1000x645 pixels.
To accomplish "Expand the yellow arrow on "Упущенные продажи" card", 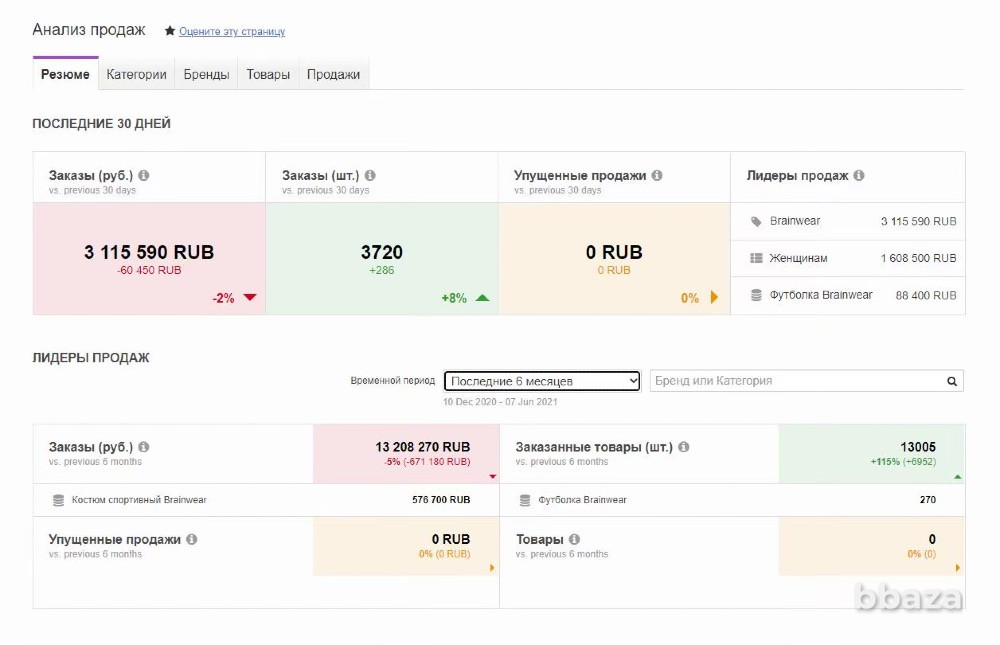I will pos(491,568).
